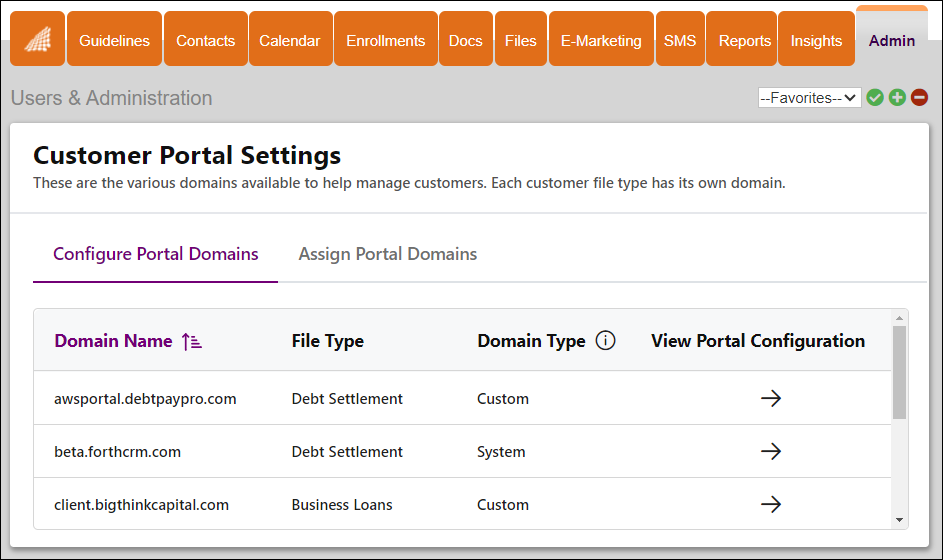Go to the E-Marketing tab

click(x=601, y=38)
